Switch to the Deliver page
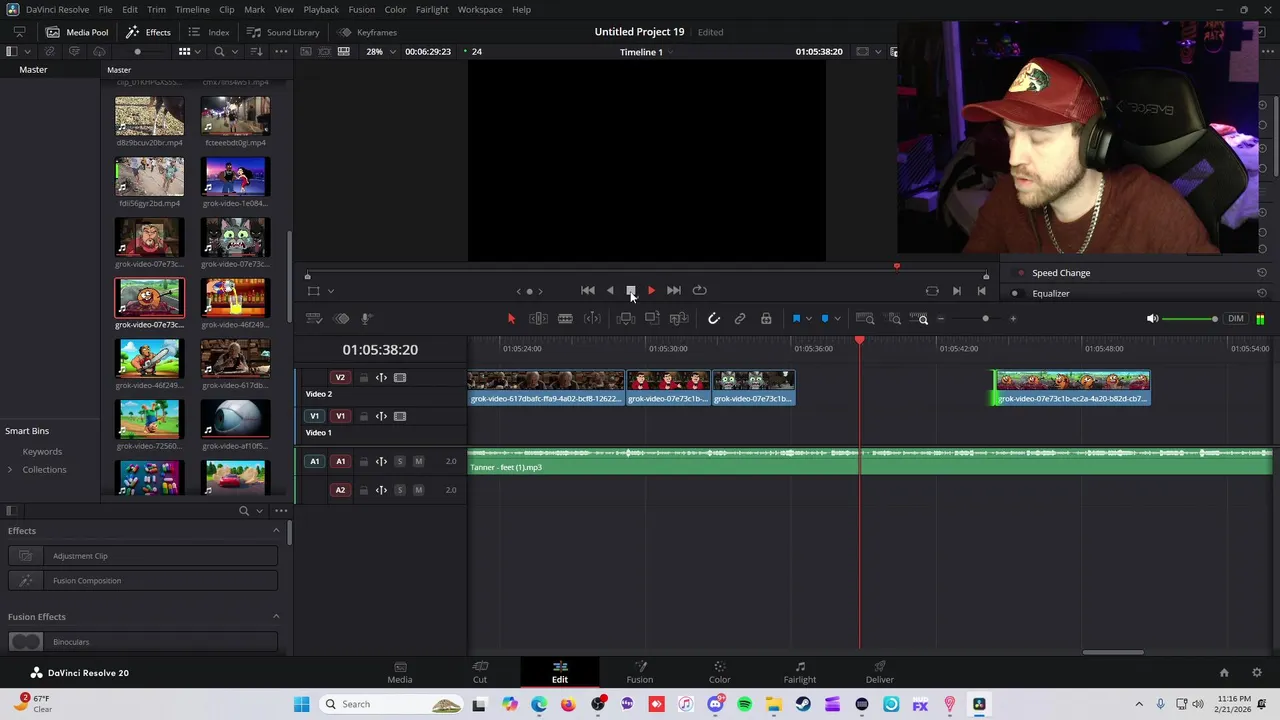The height and width of the screenshot is (720, 1280). [x=880, y=672]
